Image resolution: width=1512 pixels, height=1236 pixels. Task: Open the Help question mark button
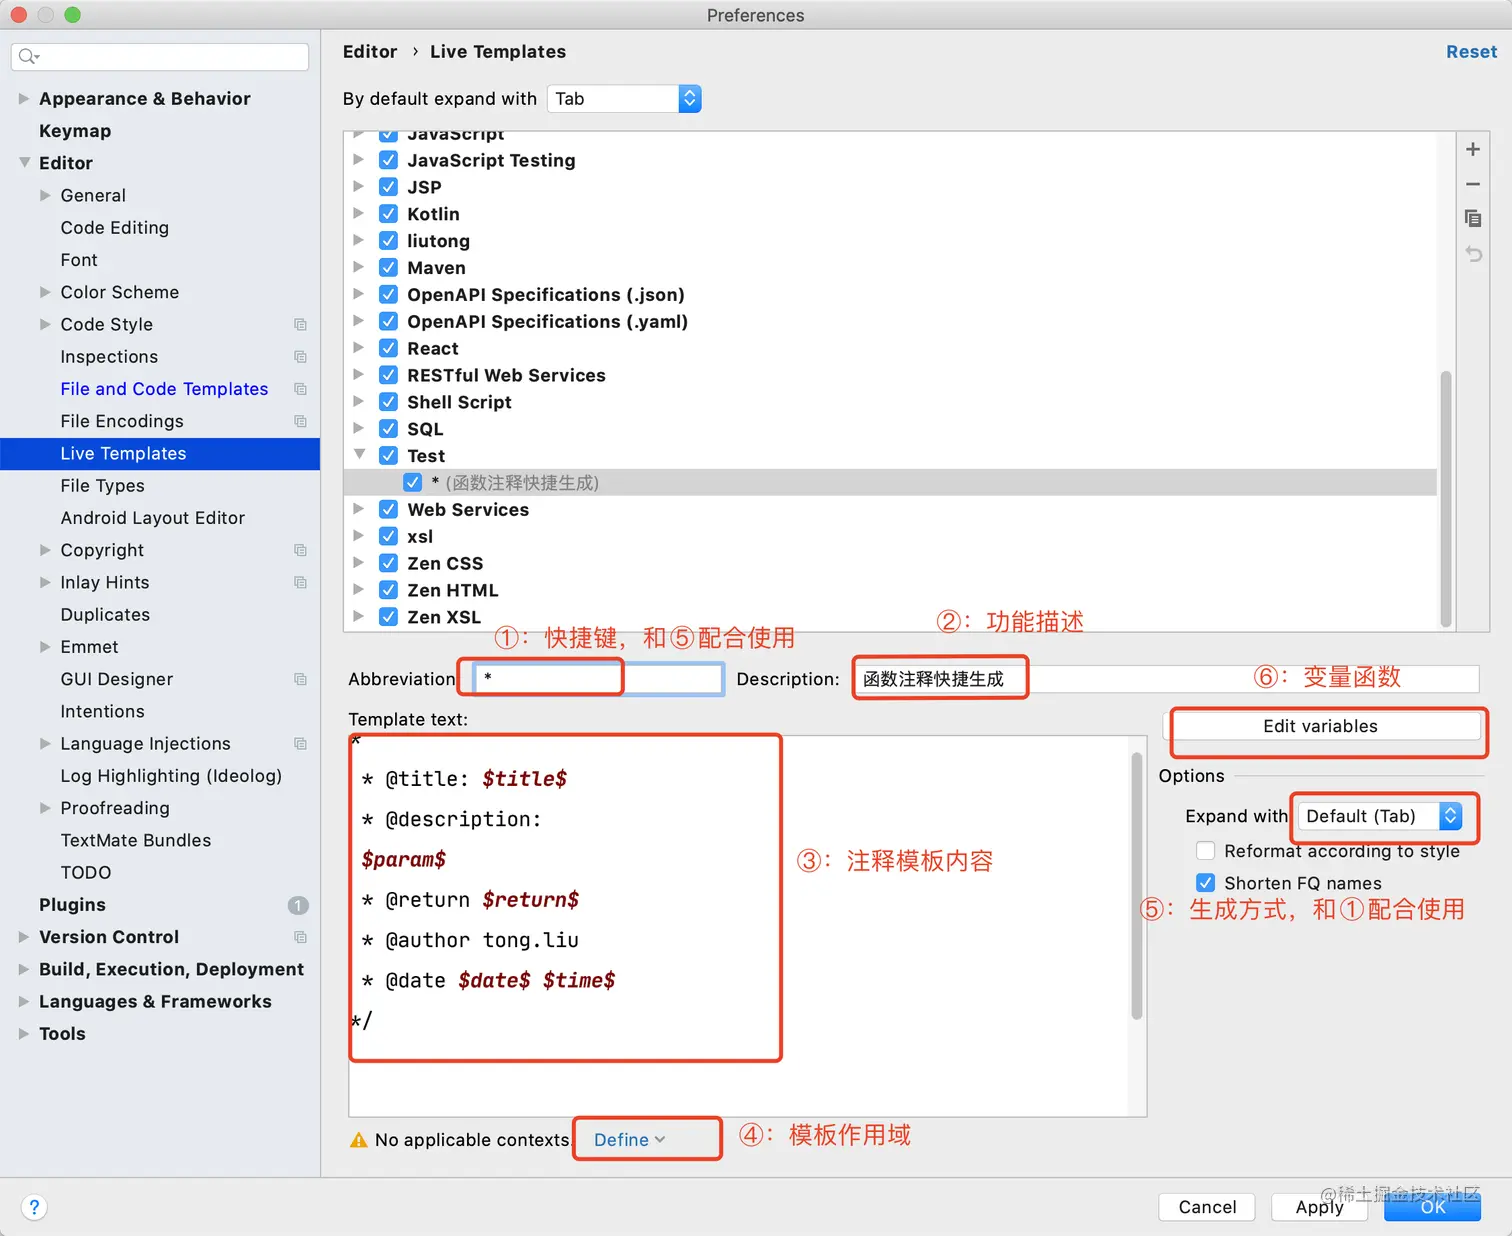click(34, 1207)
